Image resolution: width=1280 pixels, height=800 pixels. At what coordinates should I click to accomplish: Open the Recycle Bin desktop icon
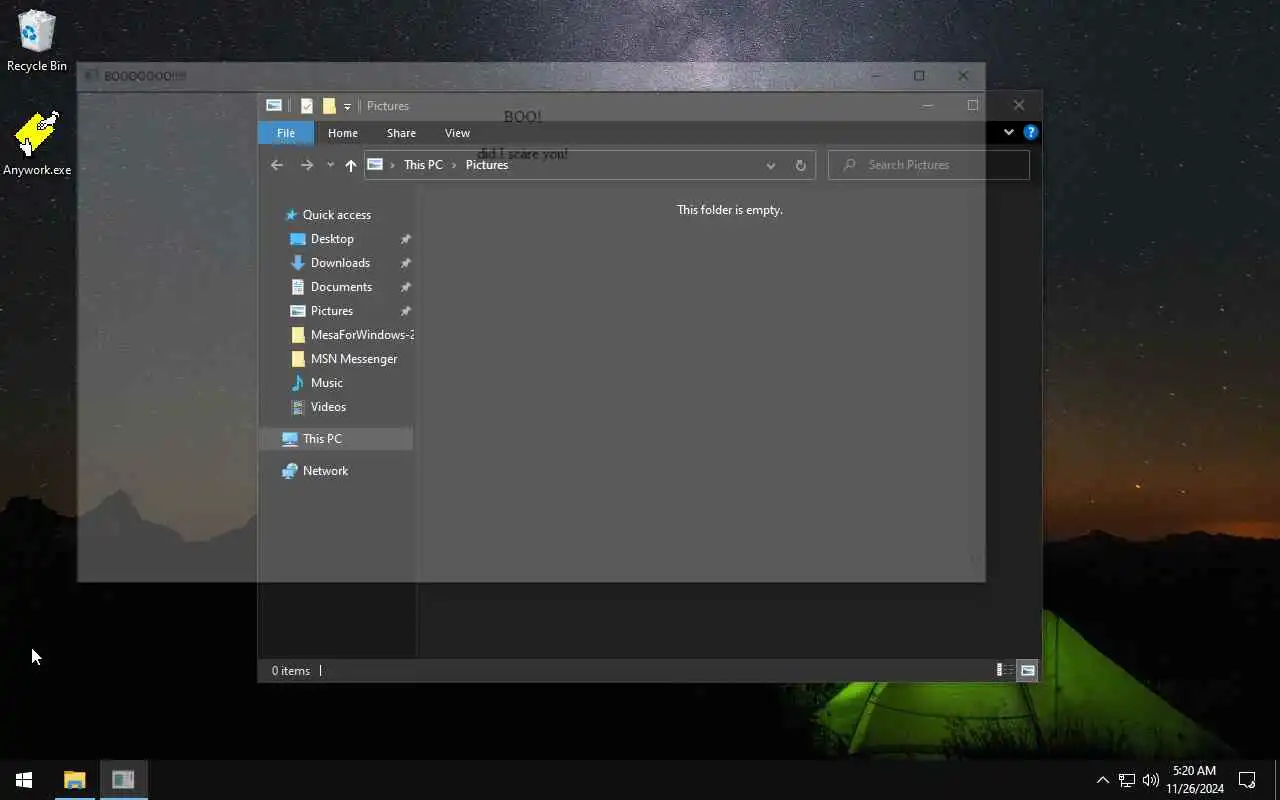click(x=37, y=41)
